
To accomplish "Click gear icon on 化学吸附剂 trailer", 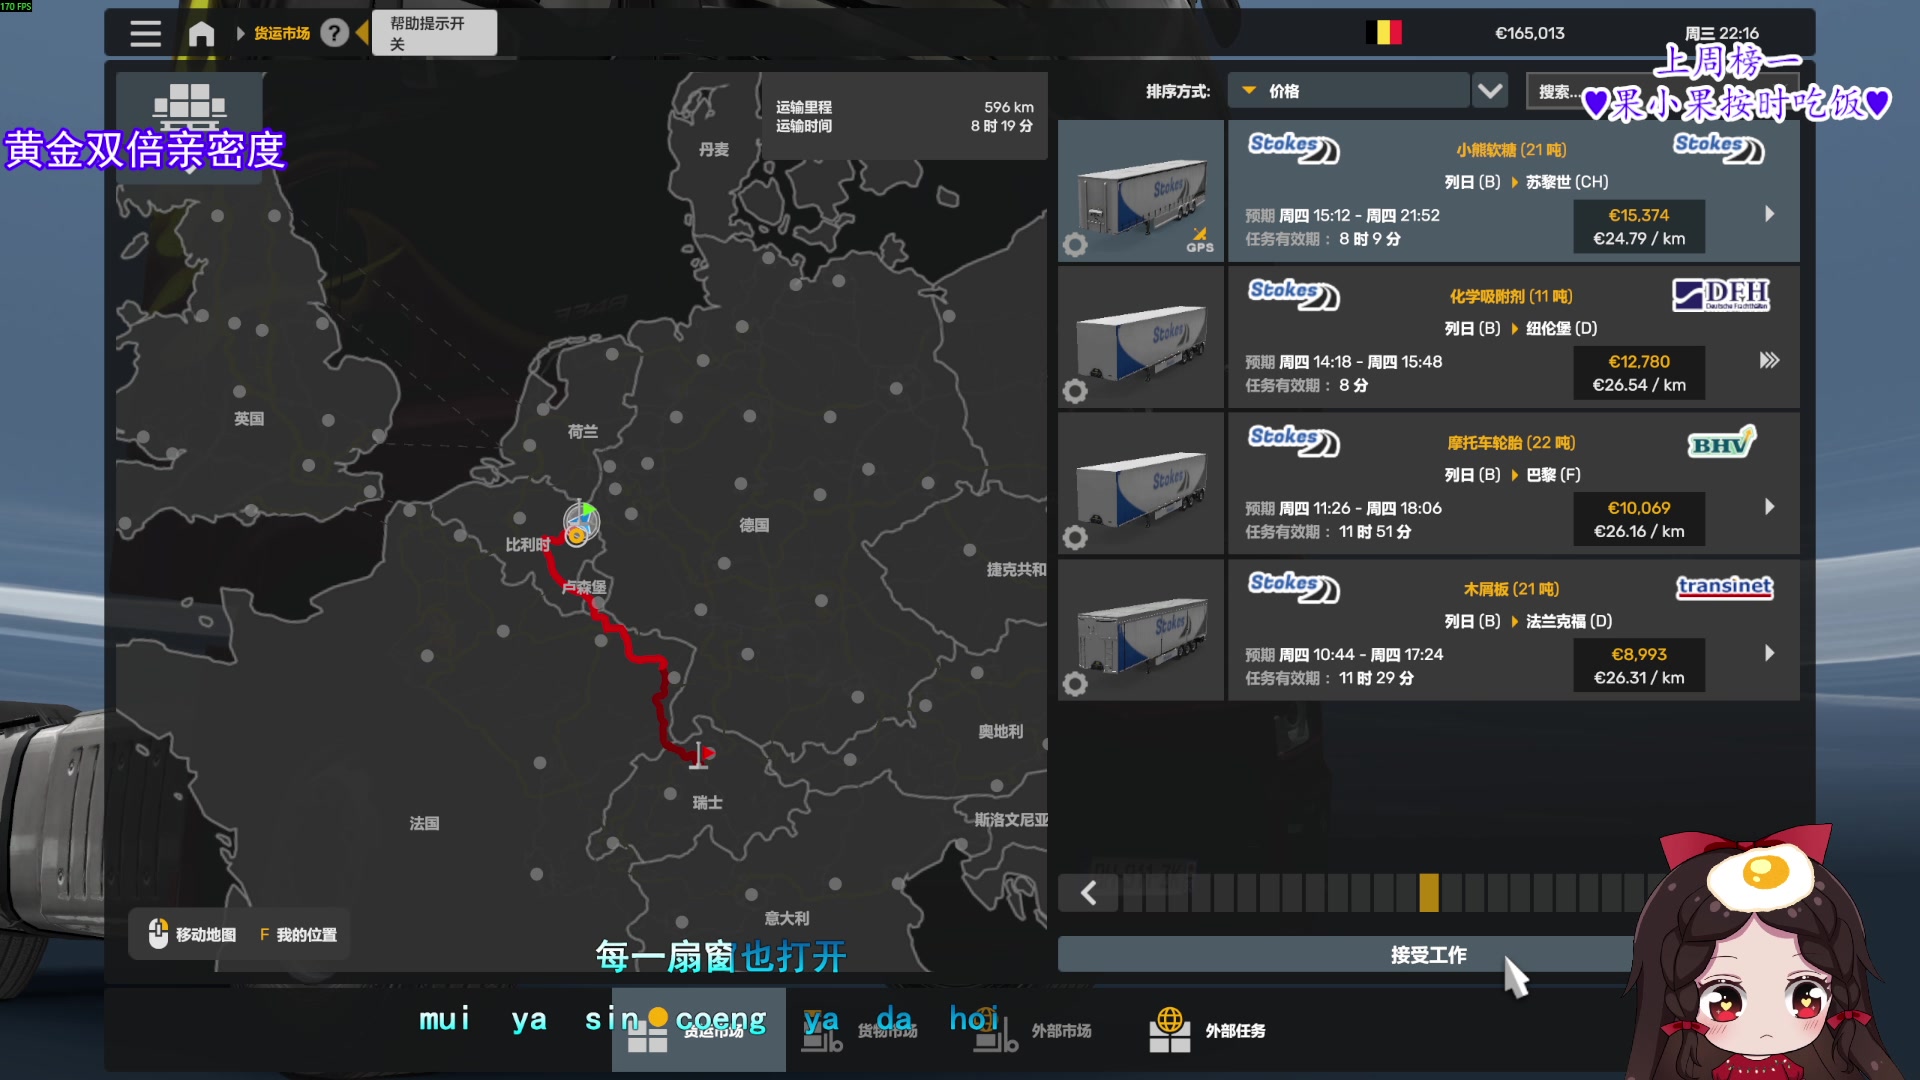I will click(1075, 391).
